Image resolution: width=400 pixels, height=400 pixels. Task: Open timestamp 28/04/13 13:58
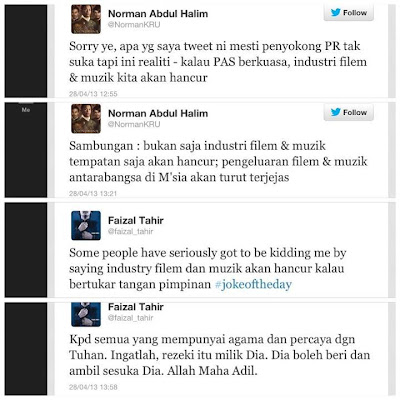[x=93, y=387]
